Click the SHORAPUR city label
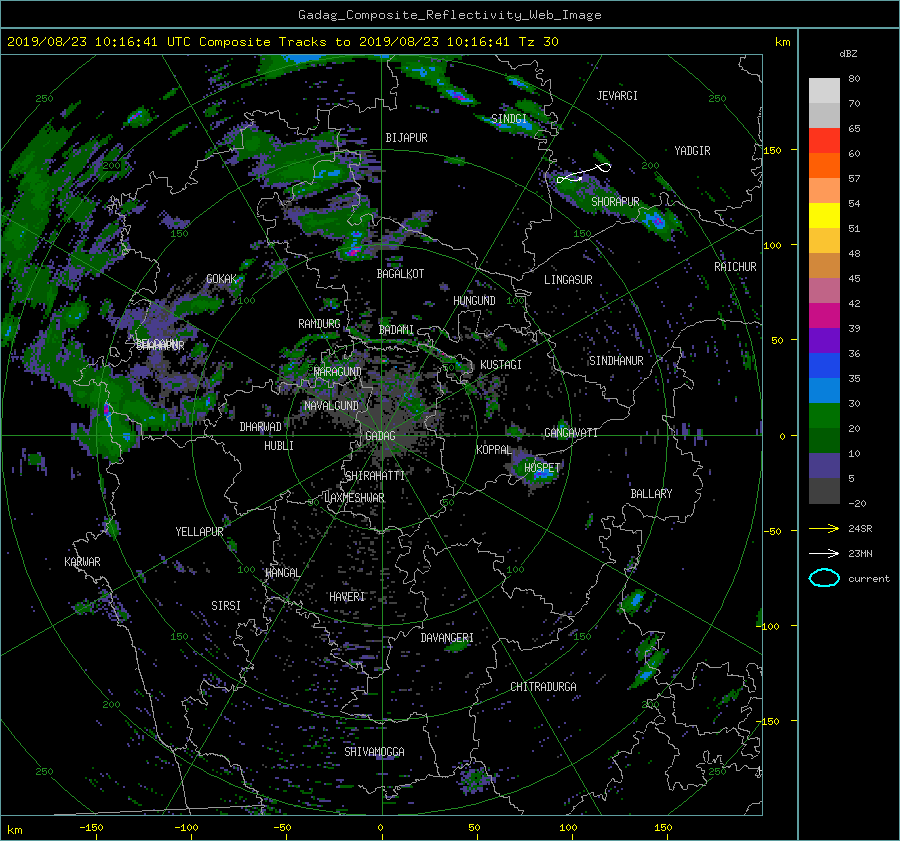The width and height of the screenshot is (900, 841). [615, 202]
